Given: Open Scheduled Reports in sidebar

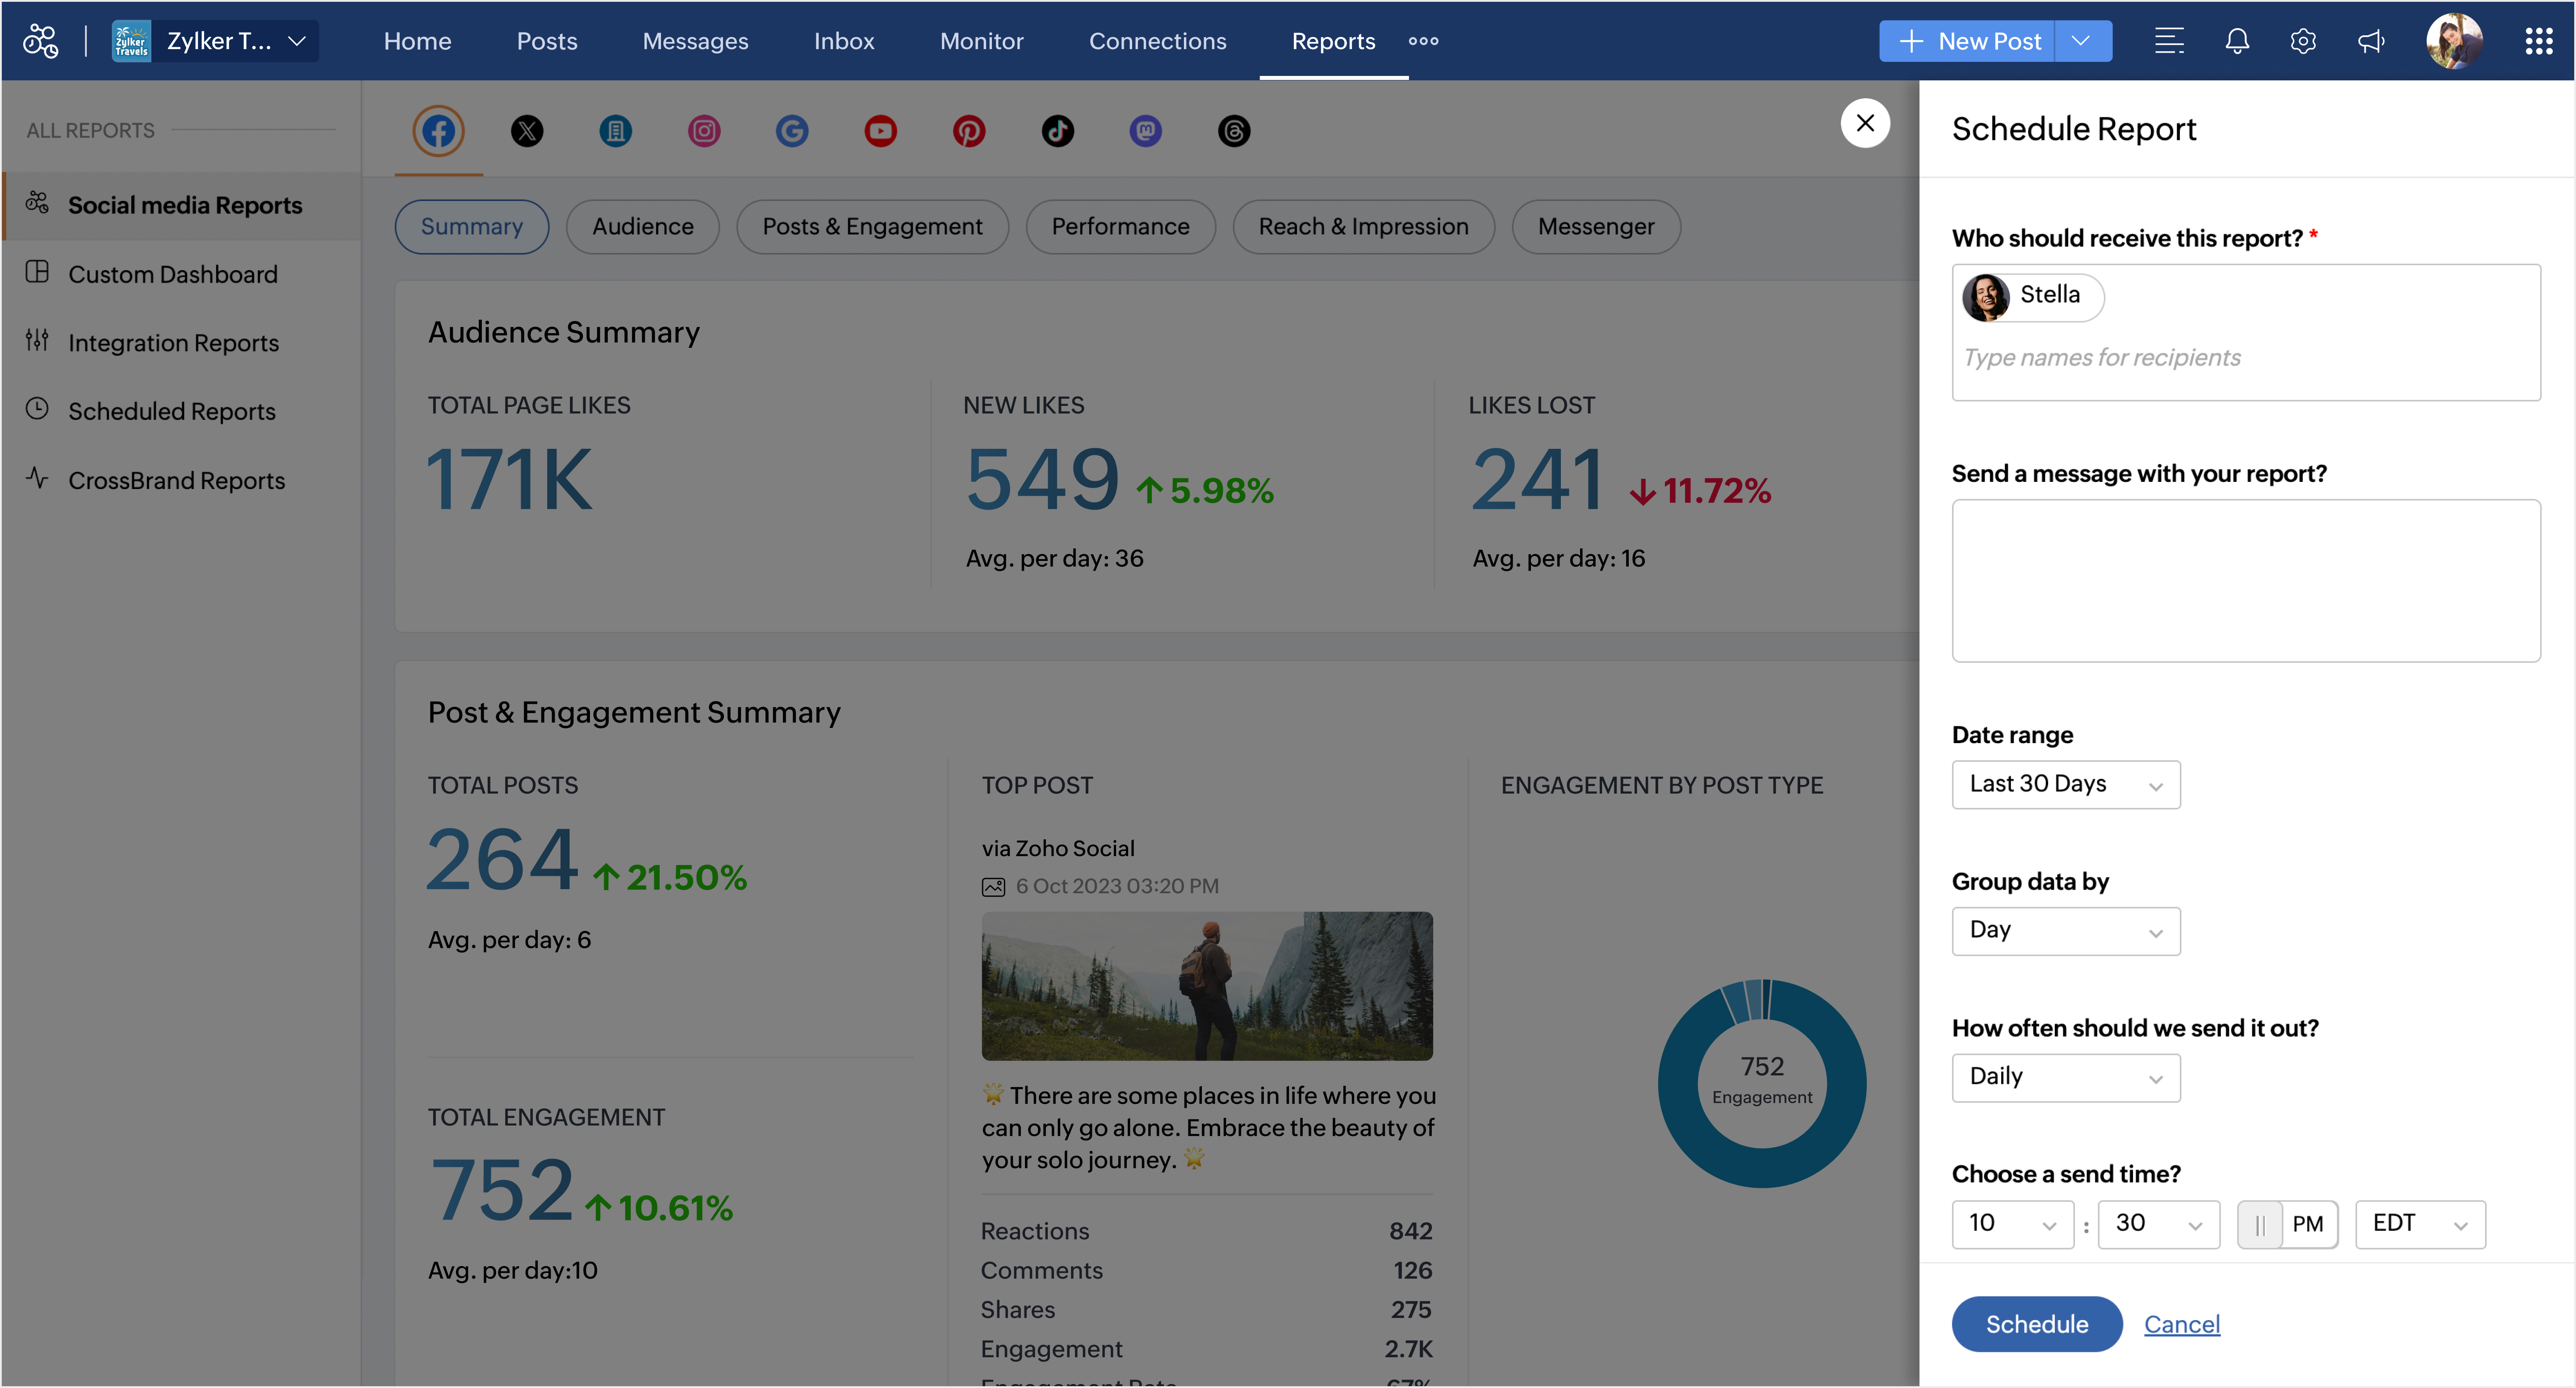Looking at the screenshot, I should tap(171, 411).
